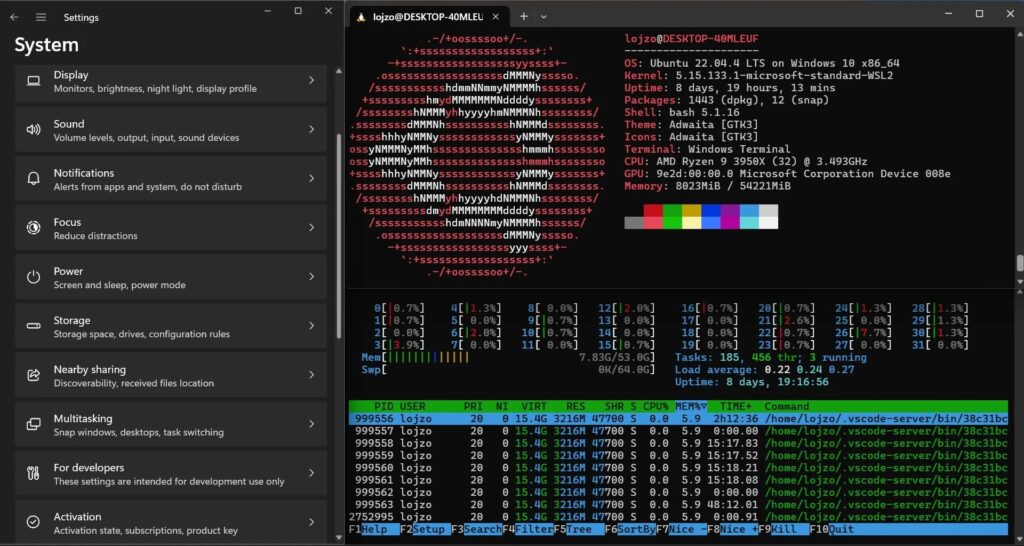Click the Activation checkmark icon
The width and height of the screenshot is (1024, 546).
pos(33,522)
